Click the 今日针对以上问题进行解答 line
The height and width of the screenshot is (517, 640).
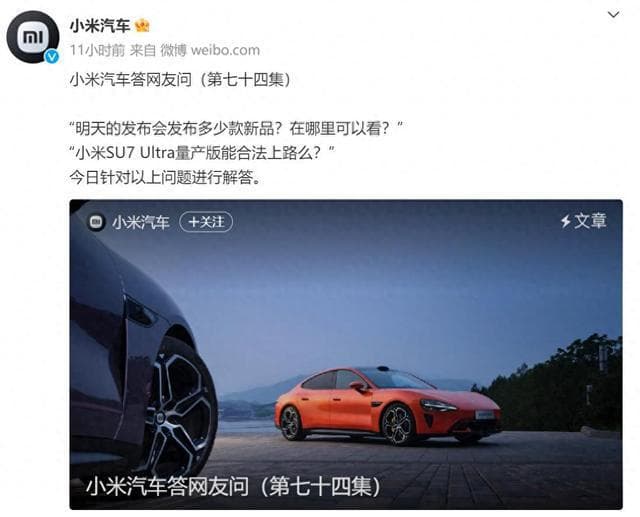(x=165, y=178)
